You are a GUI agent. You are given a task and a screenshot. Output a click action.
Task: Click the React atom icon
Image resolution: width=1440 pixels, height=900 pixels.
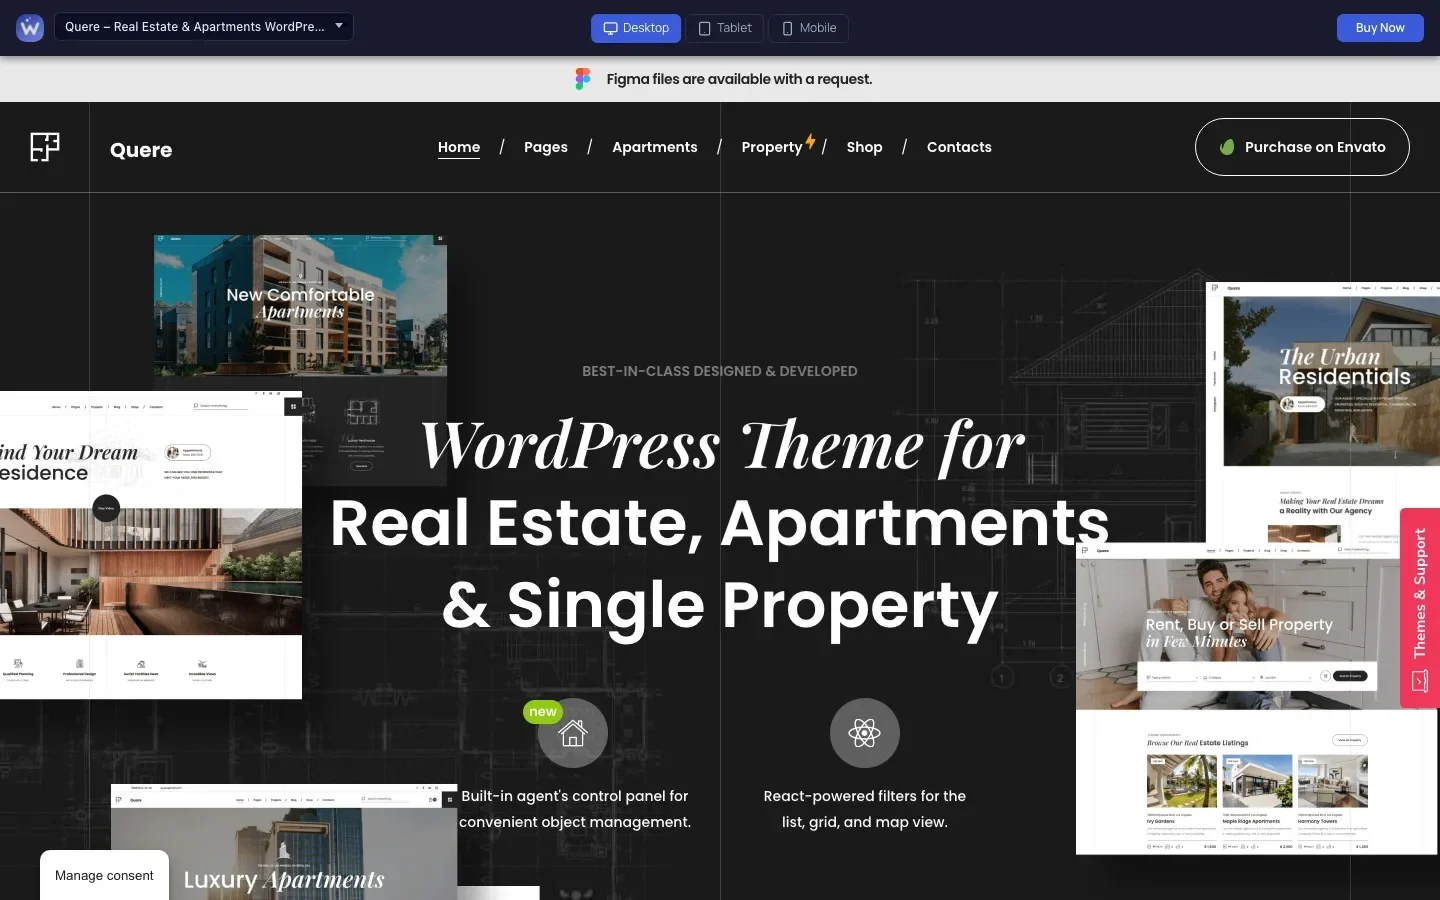[x=865, y=733]
